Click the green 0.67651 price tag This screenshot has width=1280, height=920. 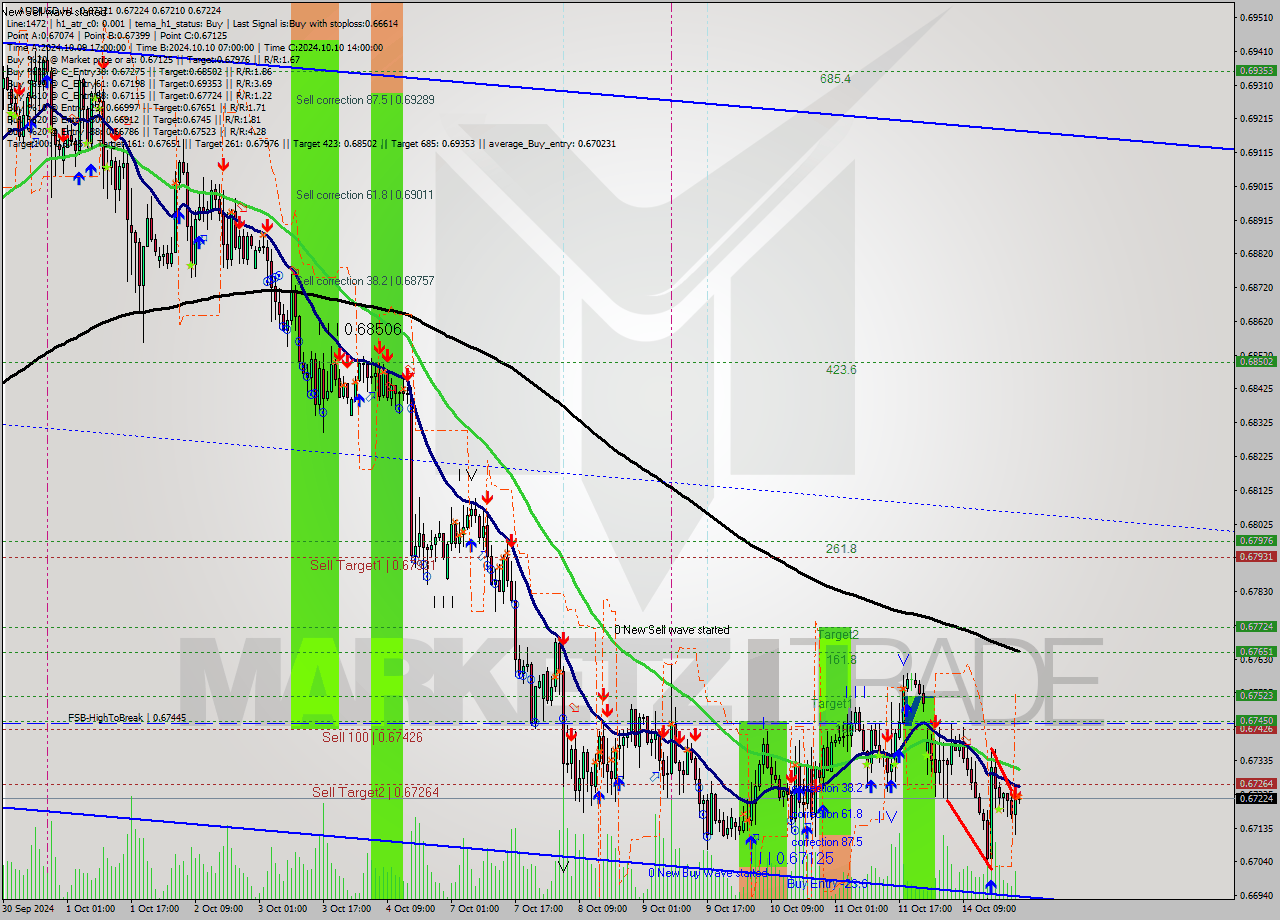[1256, 652]
